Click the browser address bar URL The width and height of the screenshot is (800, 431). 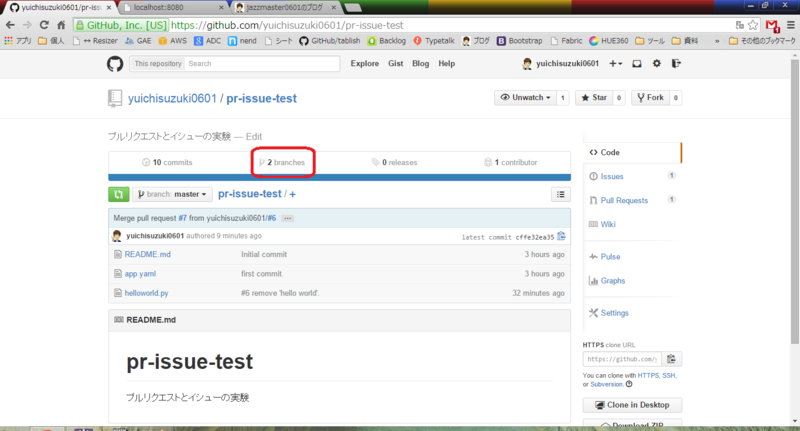point(287,25)
